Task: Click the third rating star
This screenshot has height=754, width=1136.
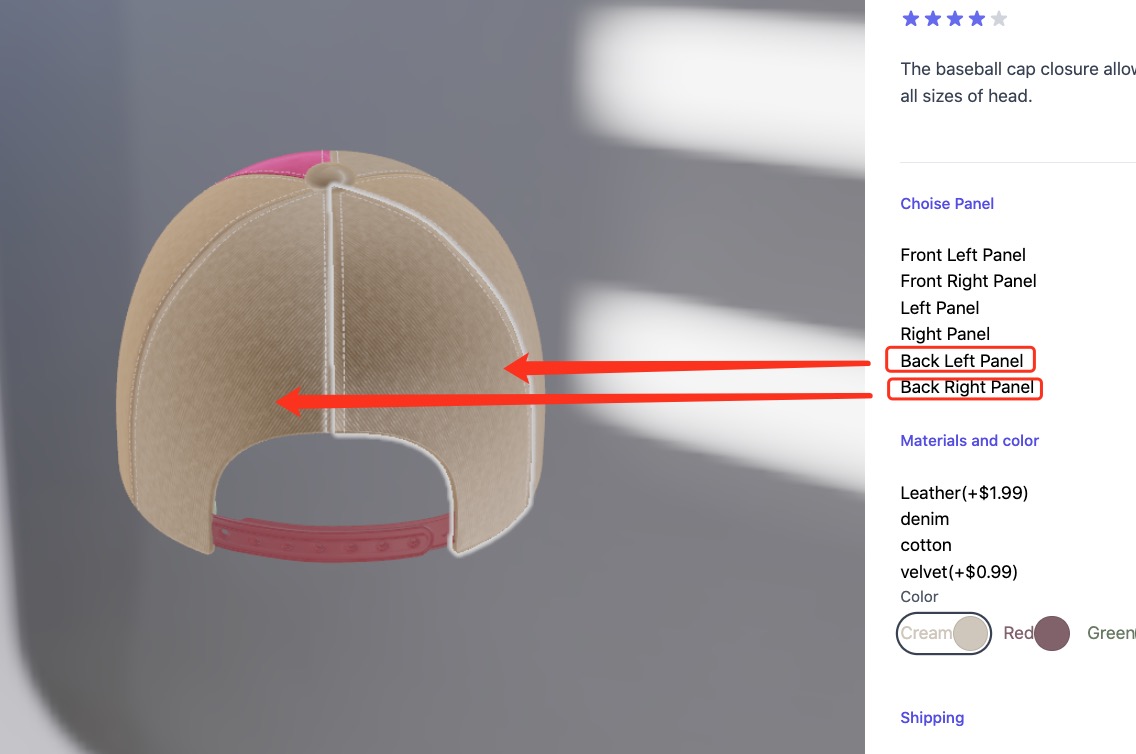Action: tap(955, 19)
